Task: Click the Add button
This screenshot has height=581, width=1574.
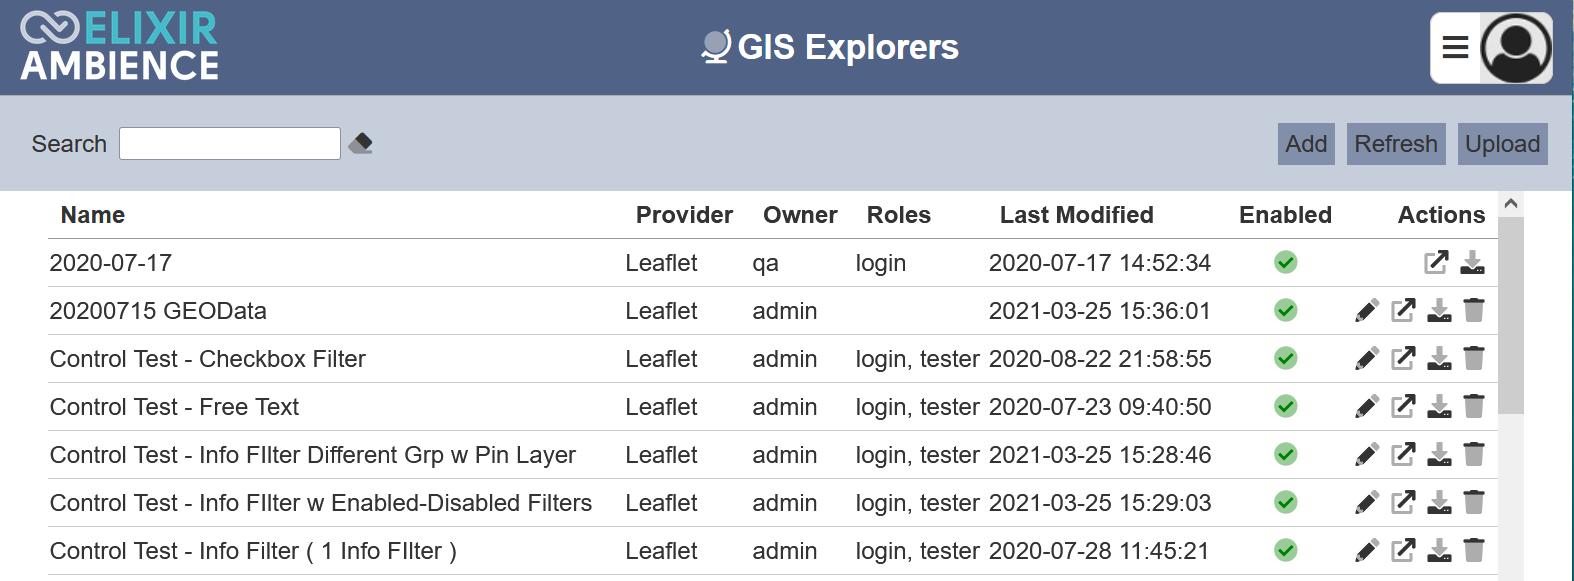Action: pos(1306,144)
